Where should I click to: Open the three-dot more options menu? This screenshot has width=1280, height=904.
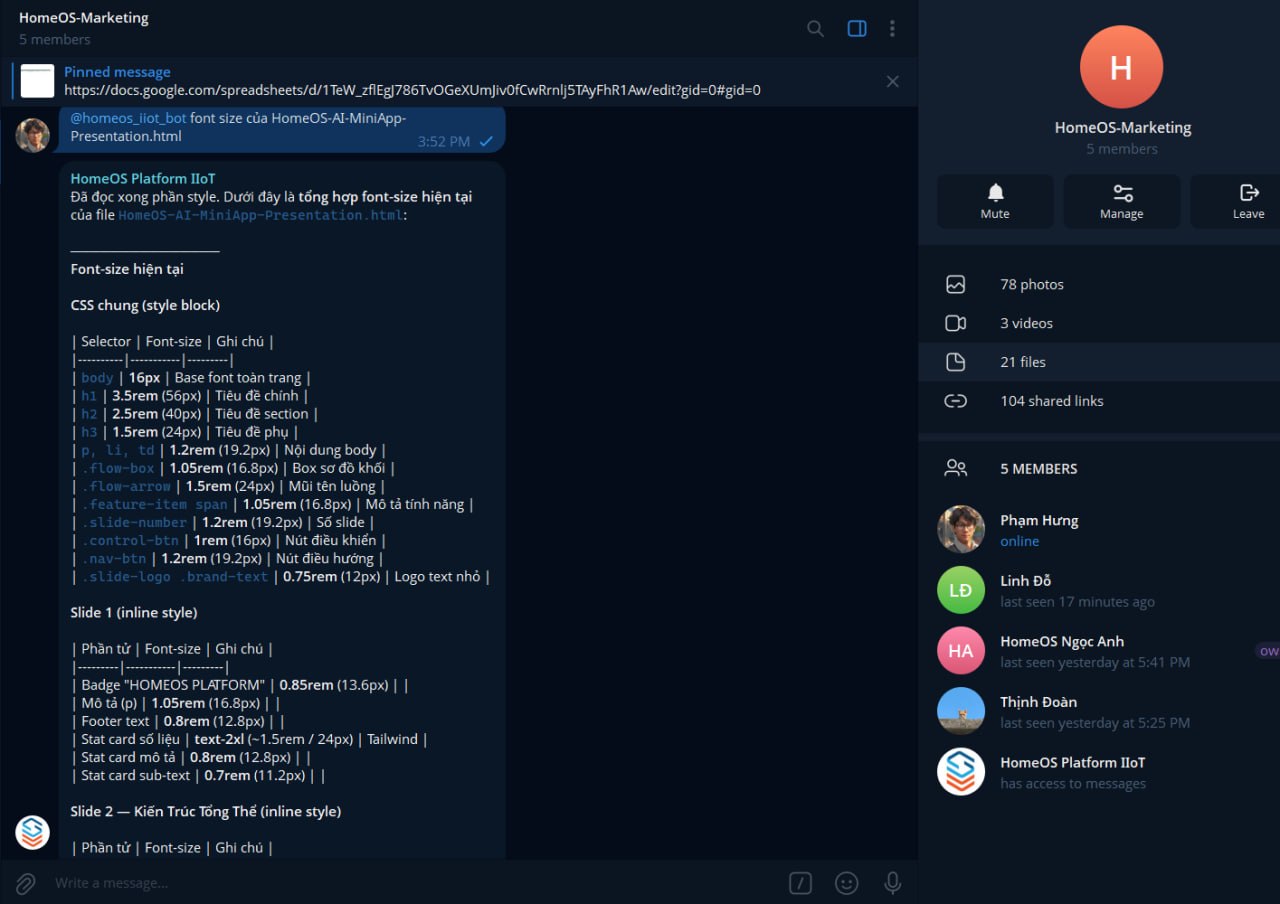(892, 29)
